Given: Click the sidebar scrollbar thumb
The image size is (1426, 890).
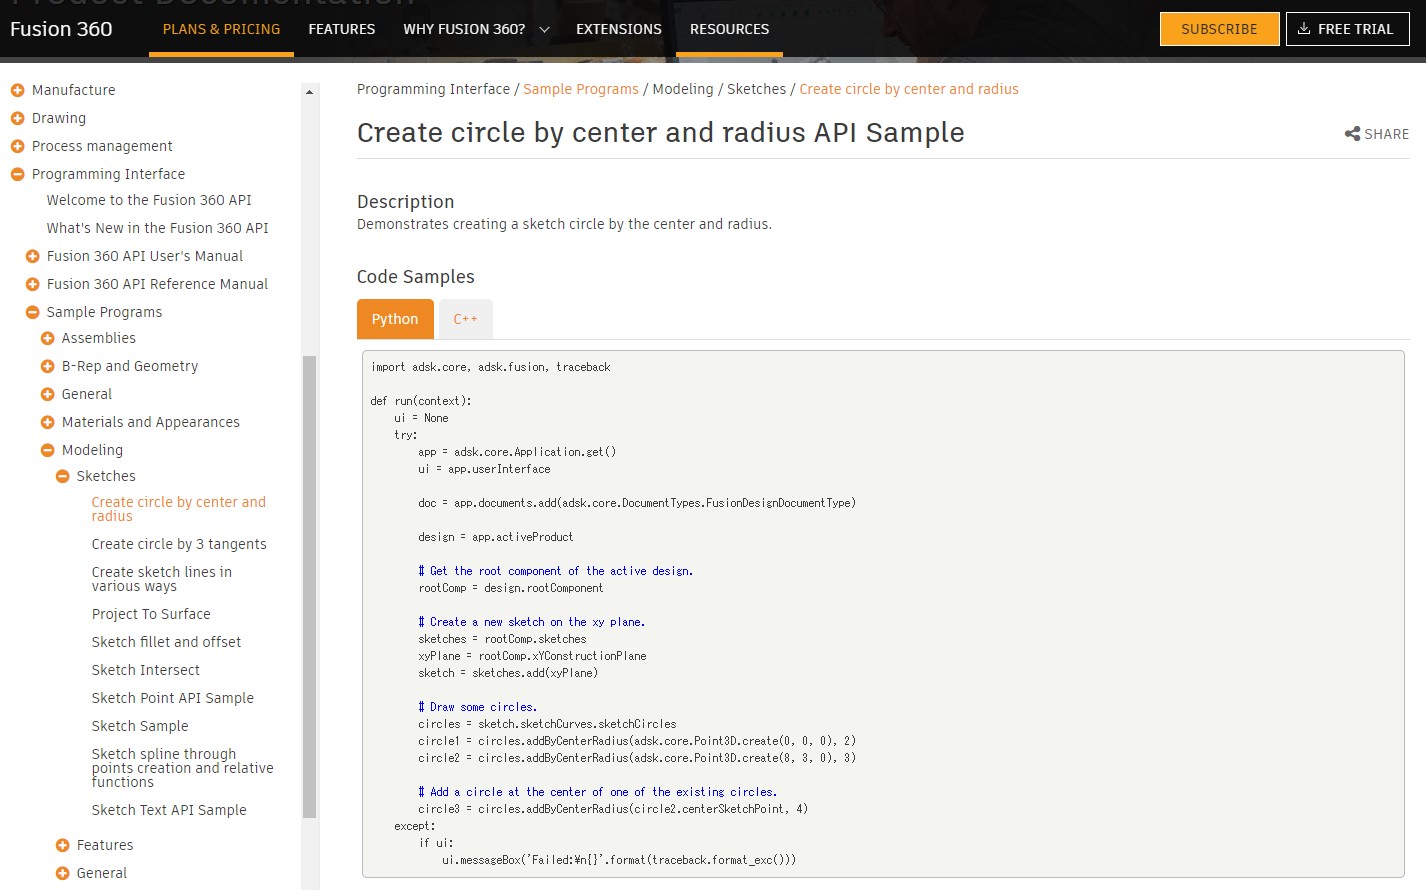Looking at the screenshot, I should pyautogui.click(x=309, y=587).
